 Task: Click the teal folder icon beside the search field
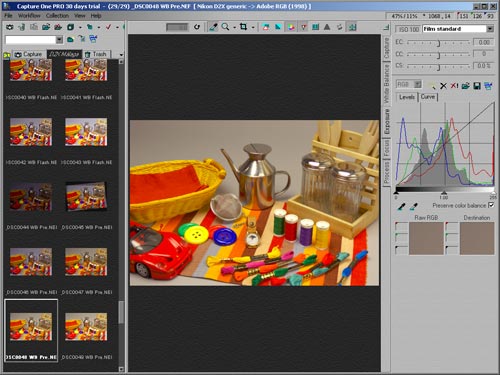(70, 40)
